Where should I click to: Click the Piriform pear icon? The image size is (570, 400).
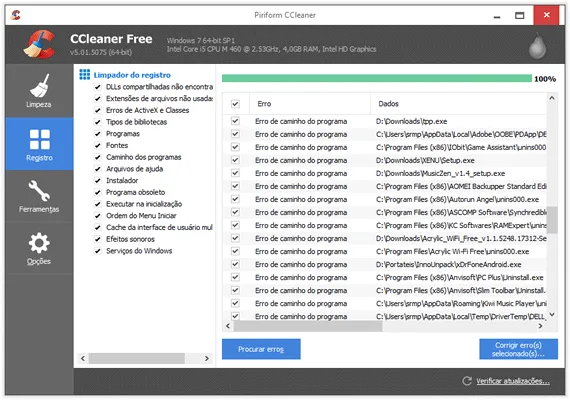[537, 45]
